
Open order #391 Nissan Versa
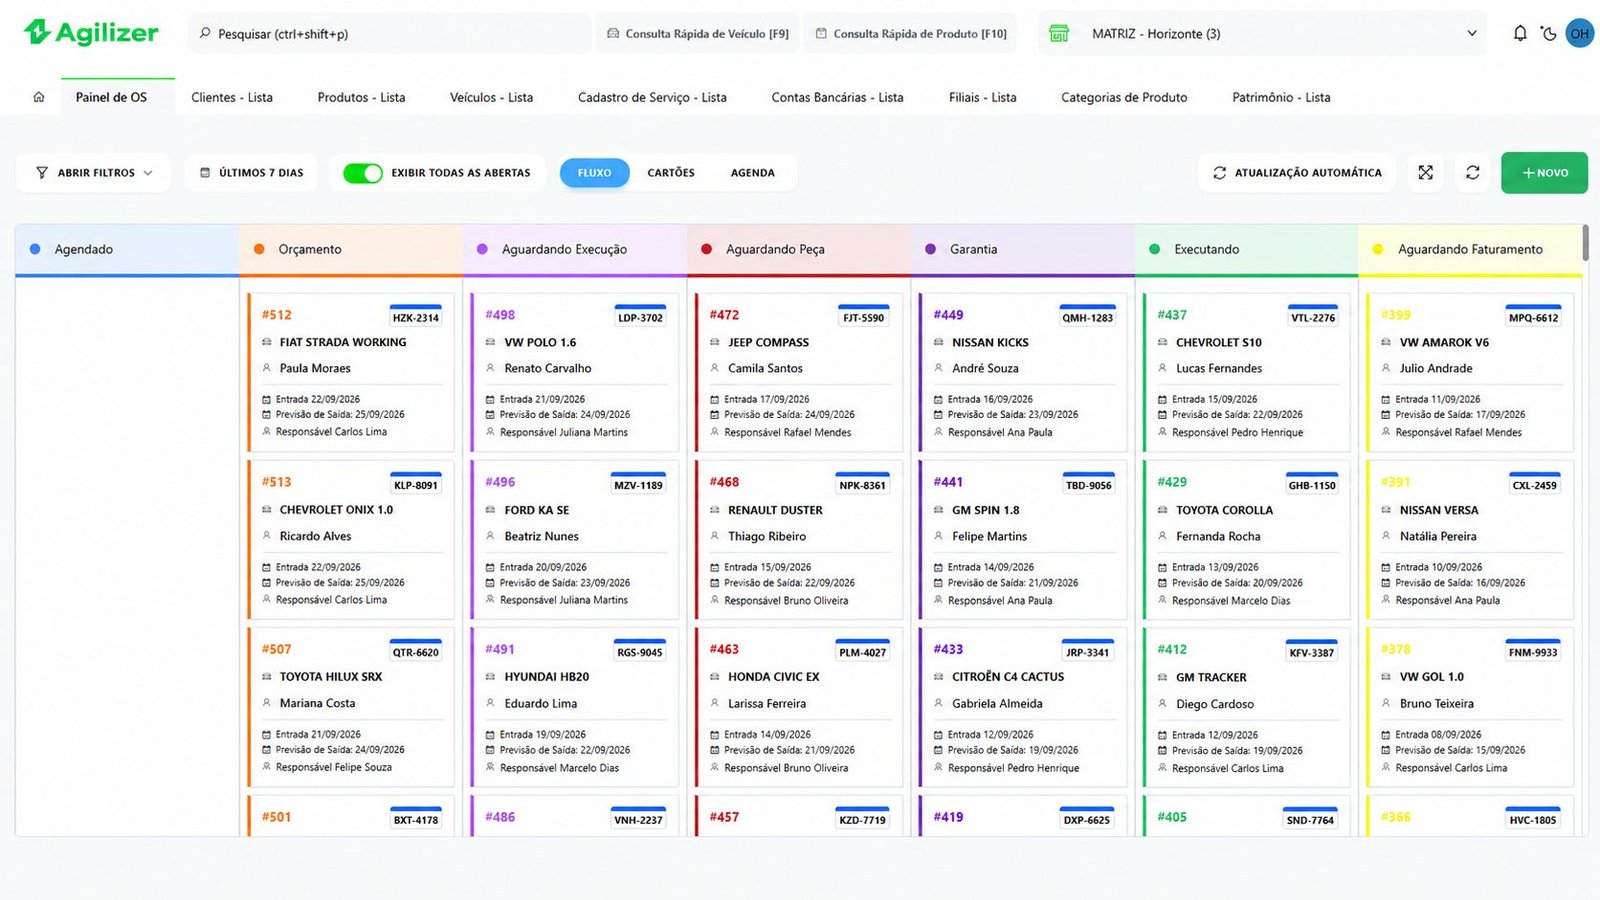[x=1470, y=540]
